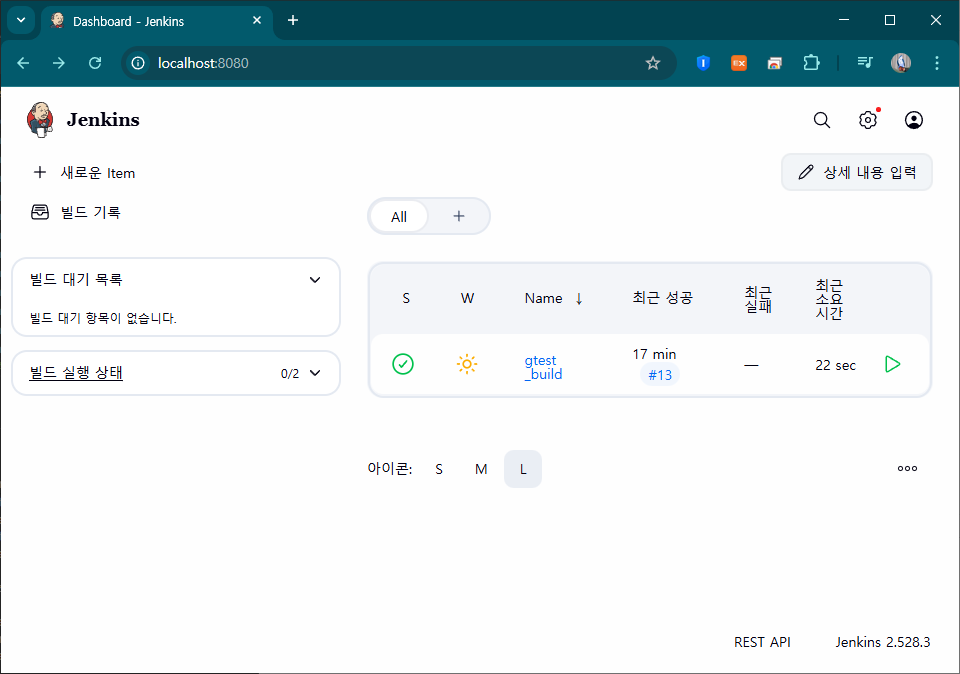Add a new view with plus tab
Screen dimensions: 960x674
pyautogui.click(x=459, y=216)
